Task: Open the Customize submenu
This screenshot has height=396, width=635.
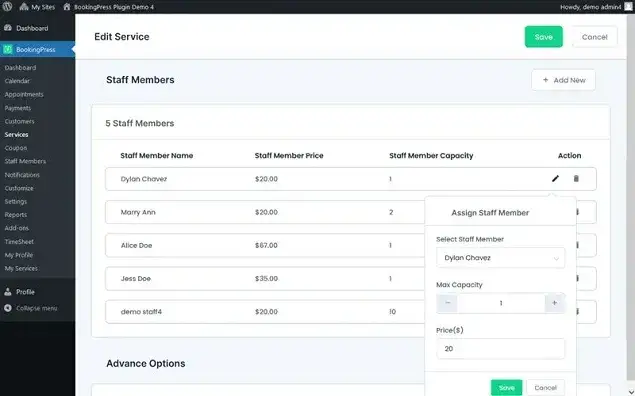Action: tap(19, 188)
